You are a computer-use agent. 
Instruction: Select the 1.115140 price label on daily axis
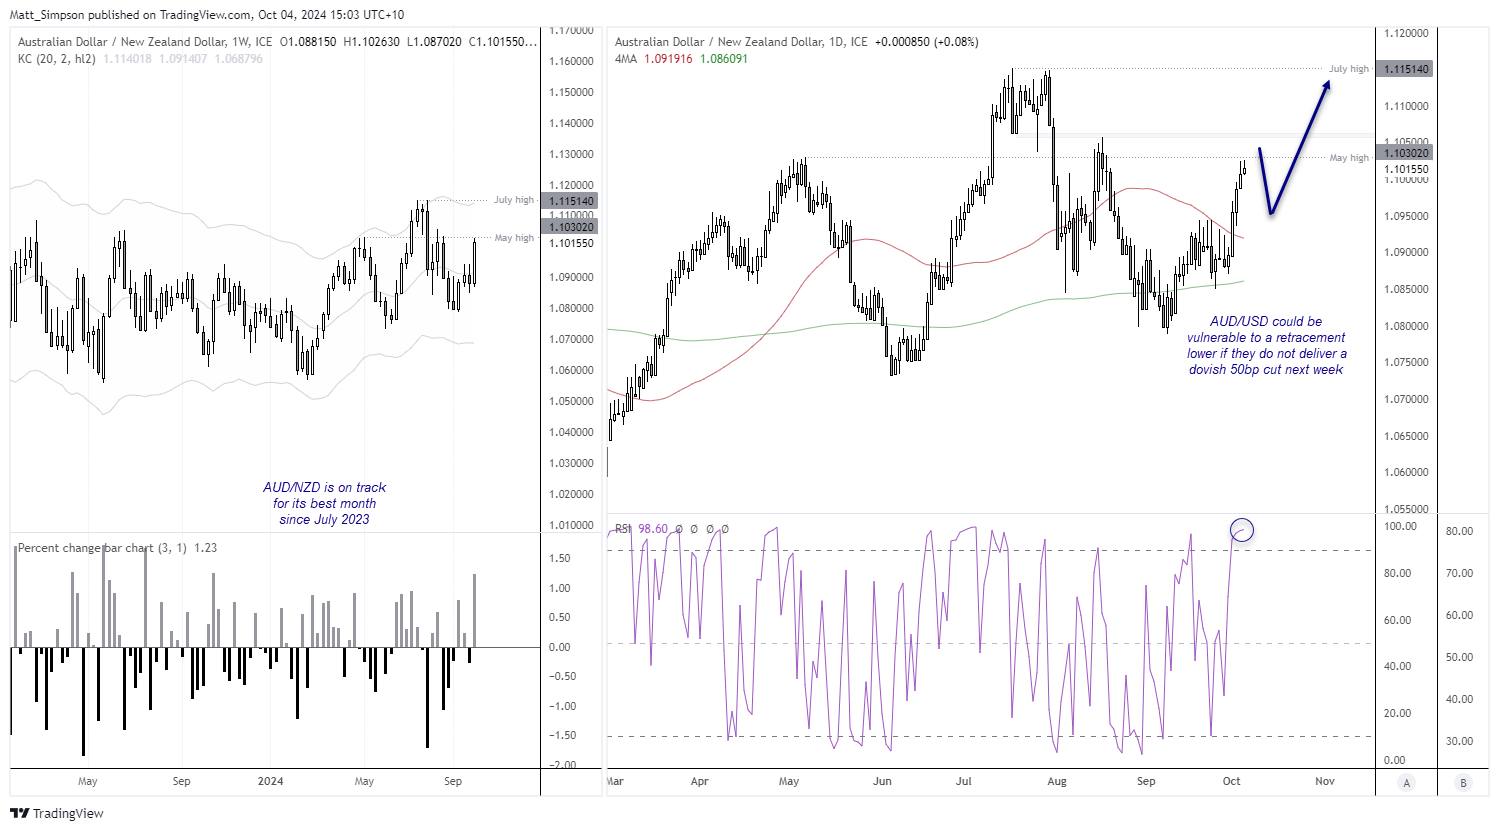coord(1406,69)
